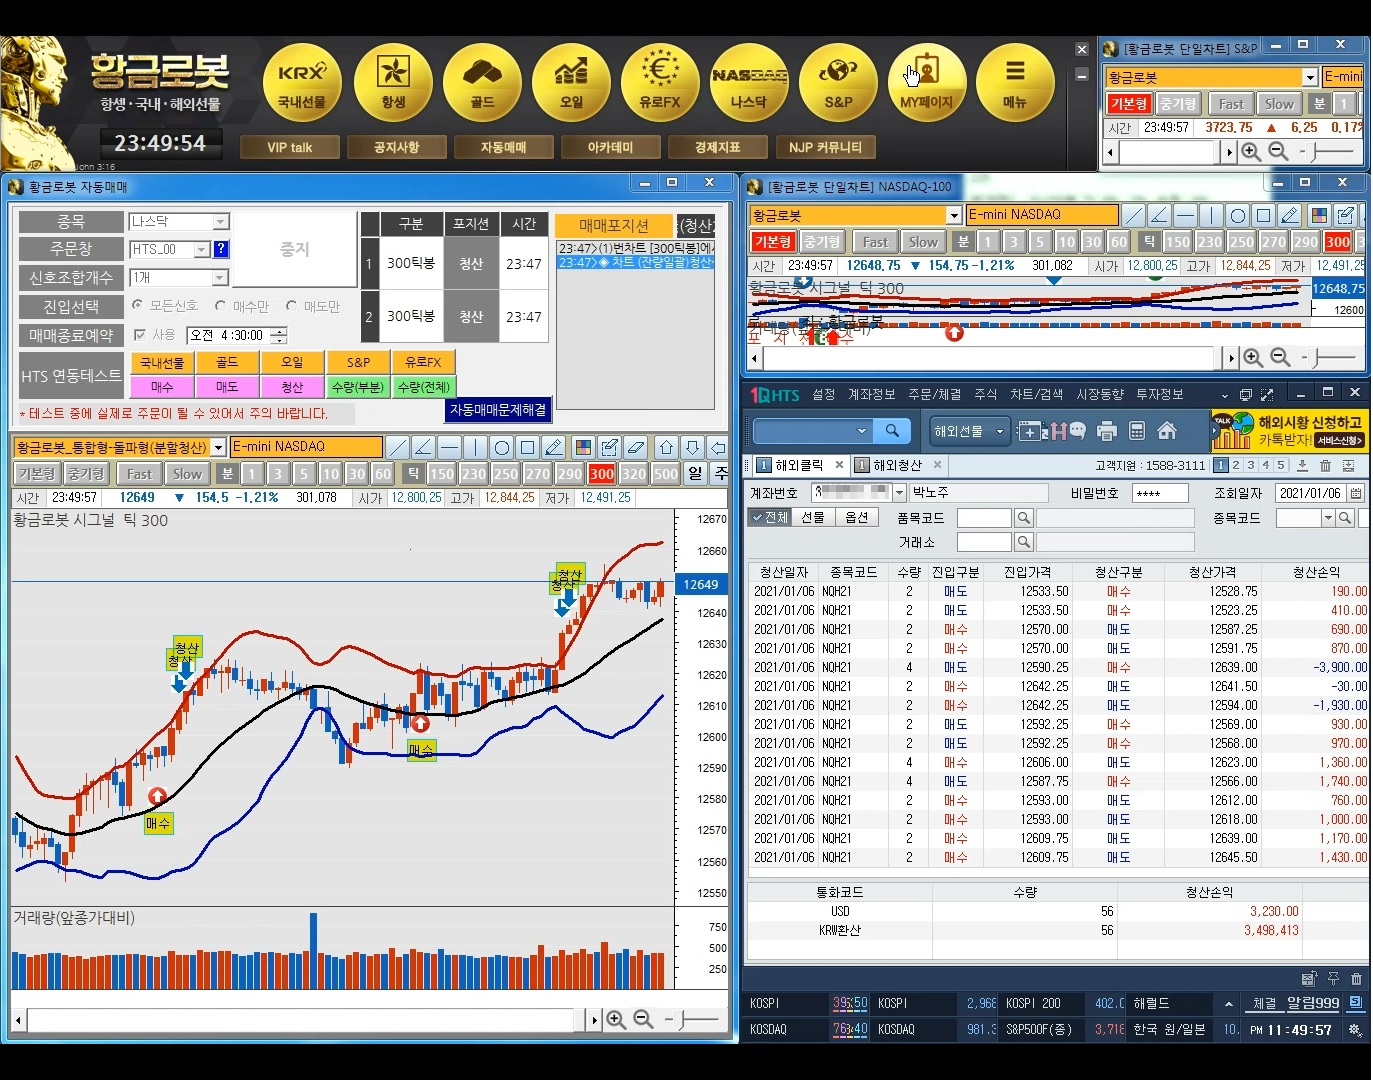Open the 황금로봇_통합형-돌파형 strategy dropdown
This screenshot has height=1080, width=1373.
point(218,447)
